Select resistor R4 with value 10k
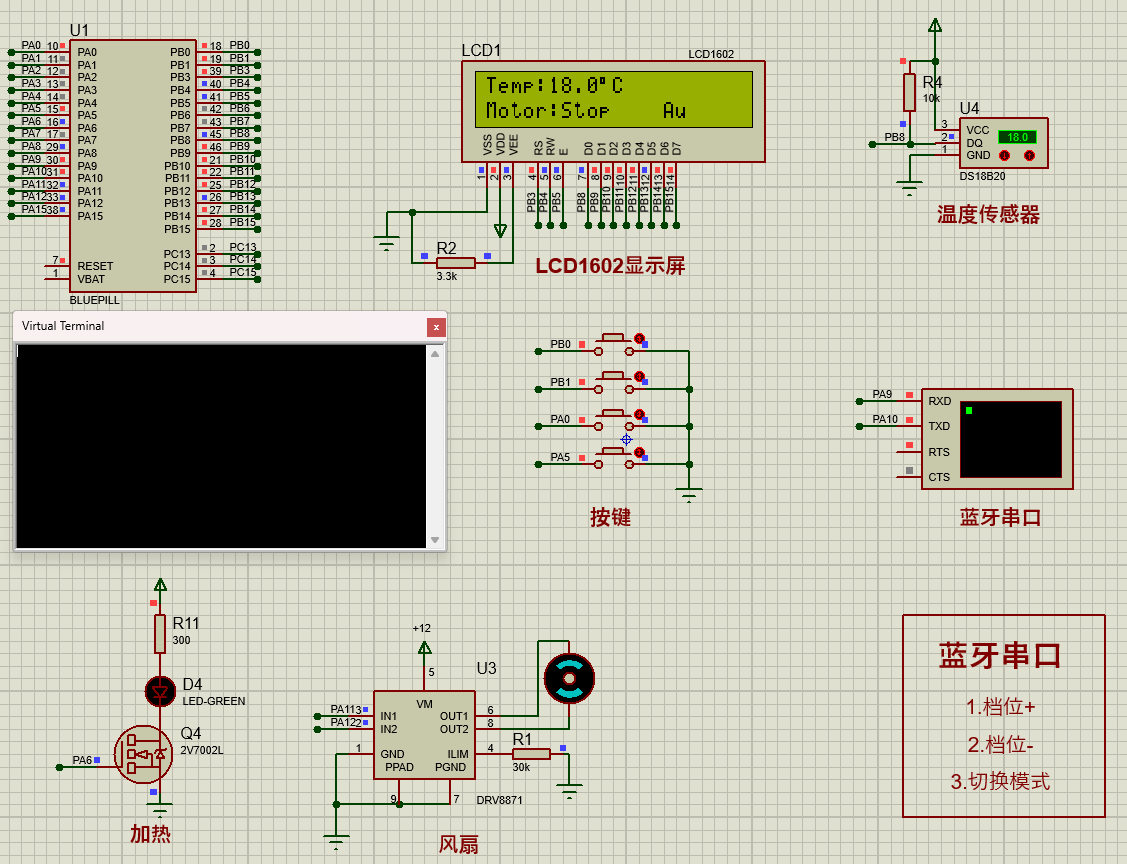Viewport: 1127px width, 864px height. [x=910, y=90]
